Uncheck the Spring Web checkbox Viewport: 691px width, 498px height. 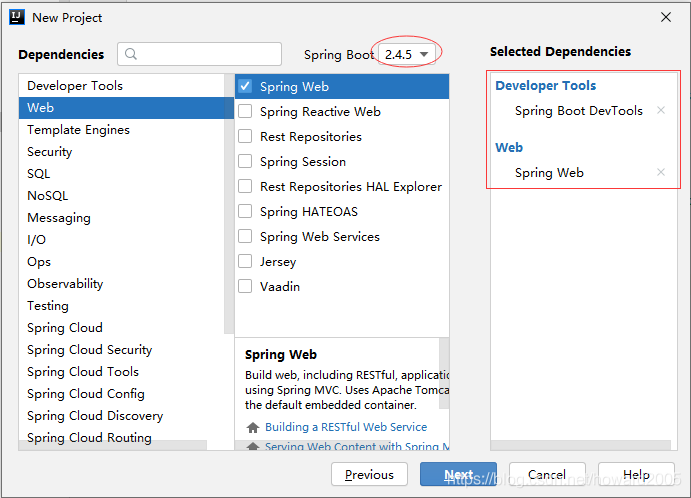pos(245,87)
